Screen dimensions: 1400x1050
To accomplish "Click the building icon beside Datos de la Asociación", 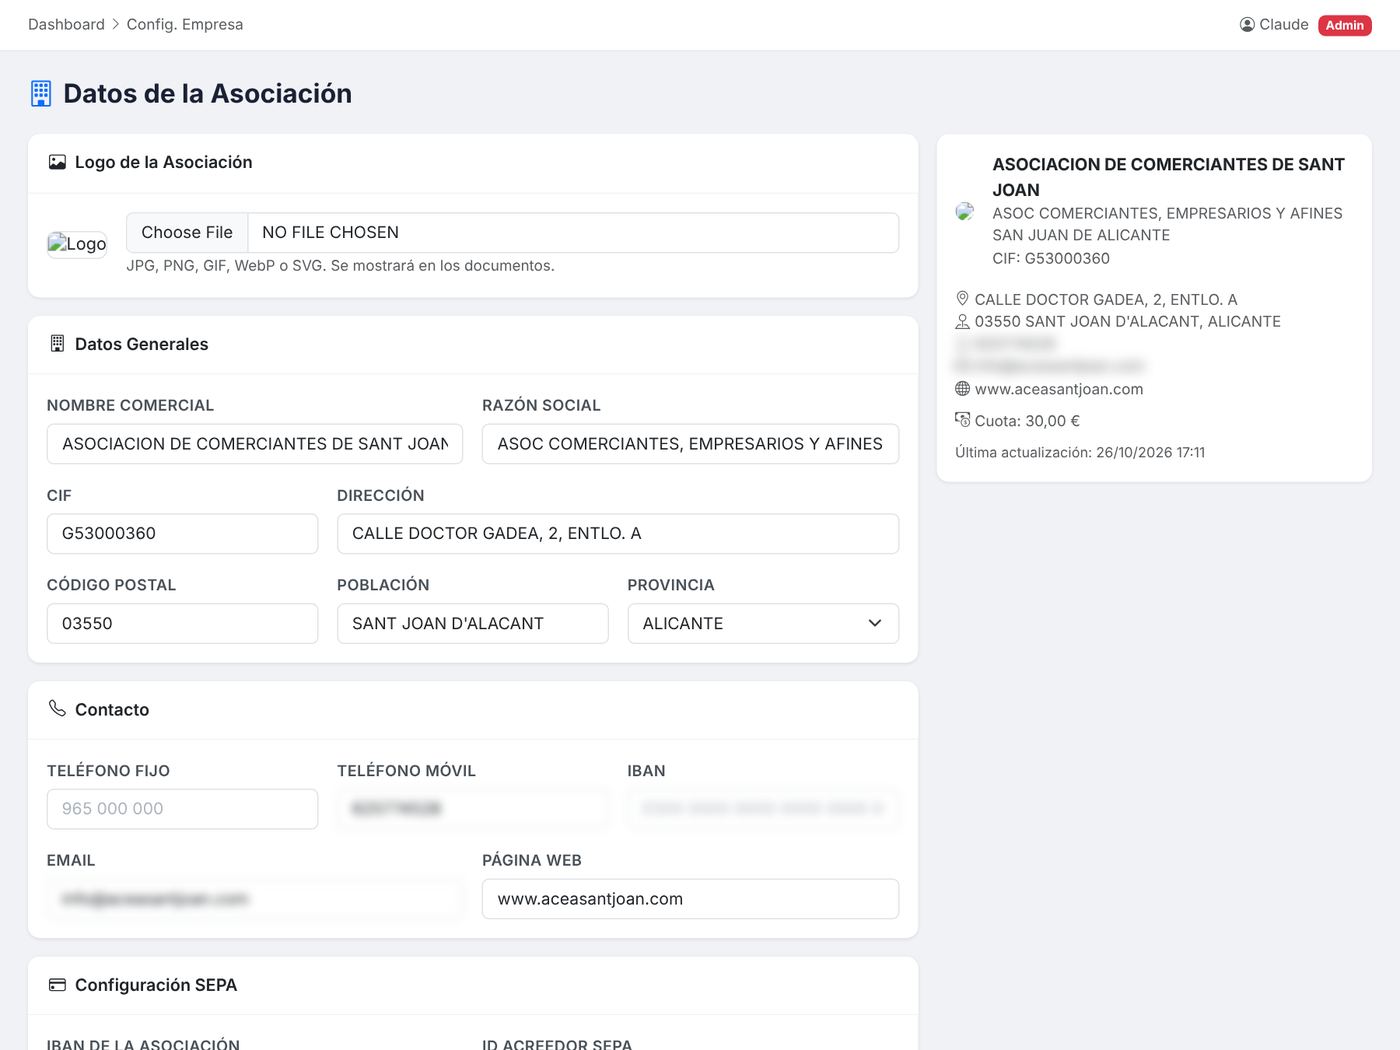I will coord(41,94).
